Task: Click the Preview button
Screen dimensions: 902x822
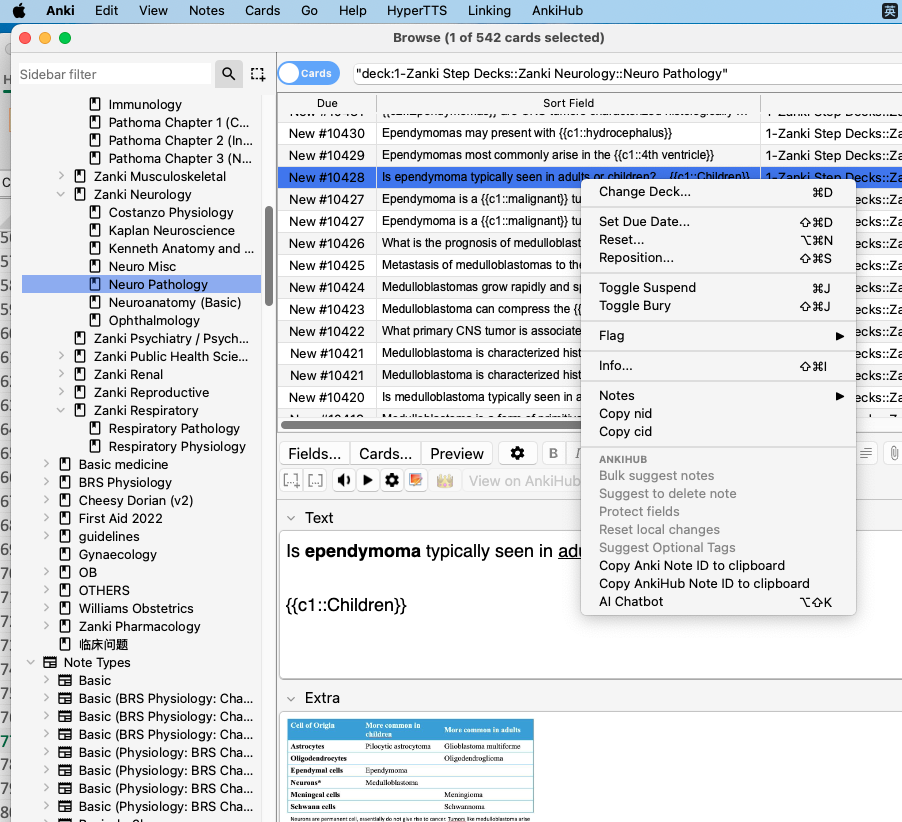Action: (x=457, y=453)
